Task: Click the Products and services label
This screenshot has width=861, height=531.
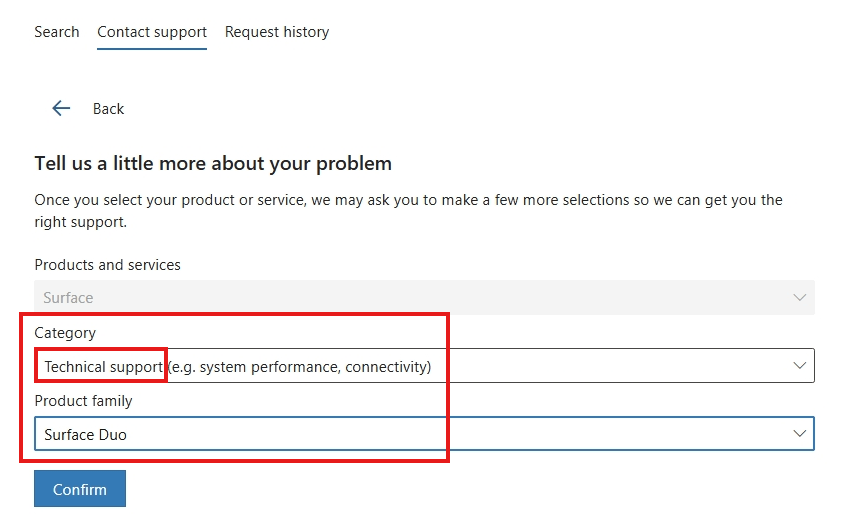Action: coord(107,265)
